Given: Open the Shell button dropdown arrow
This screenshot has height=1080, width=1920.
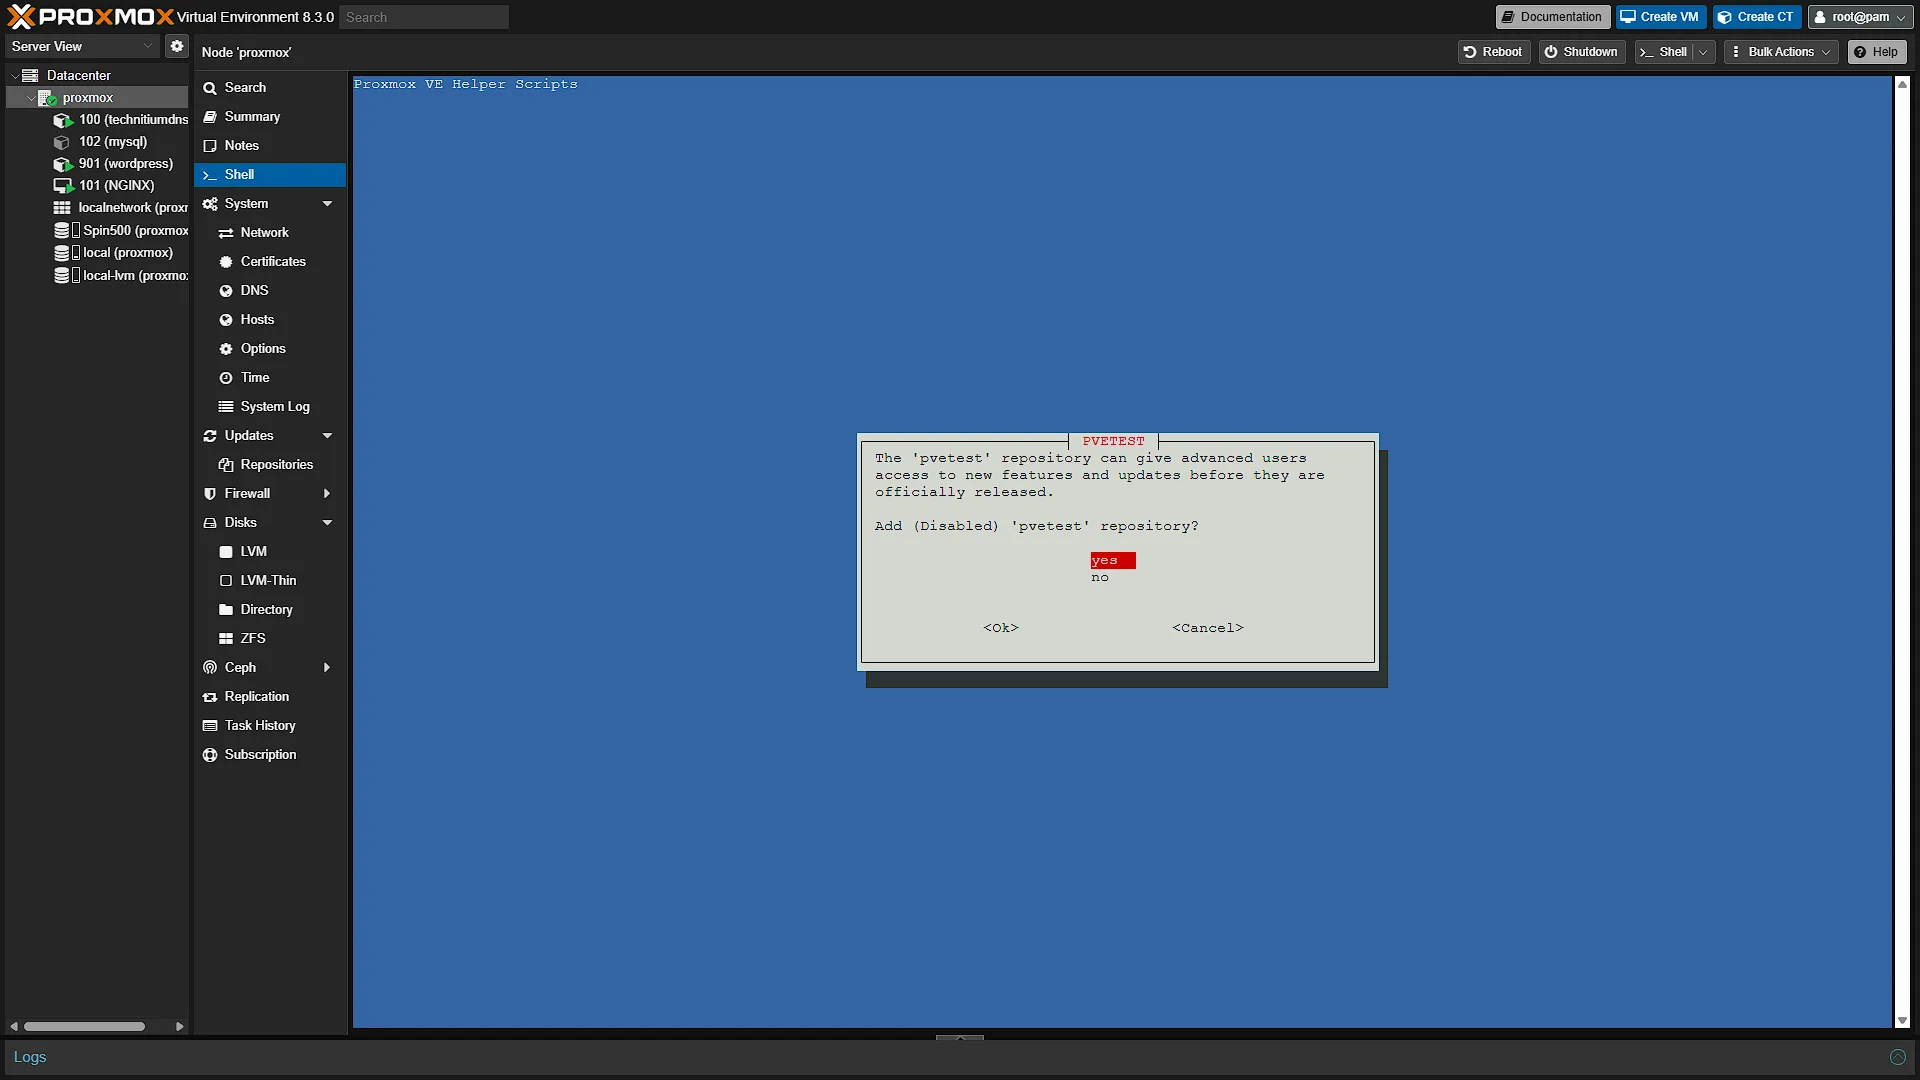Looking at the screenshot, I should point(1703,52).
